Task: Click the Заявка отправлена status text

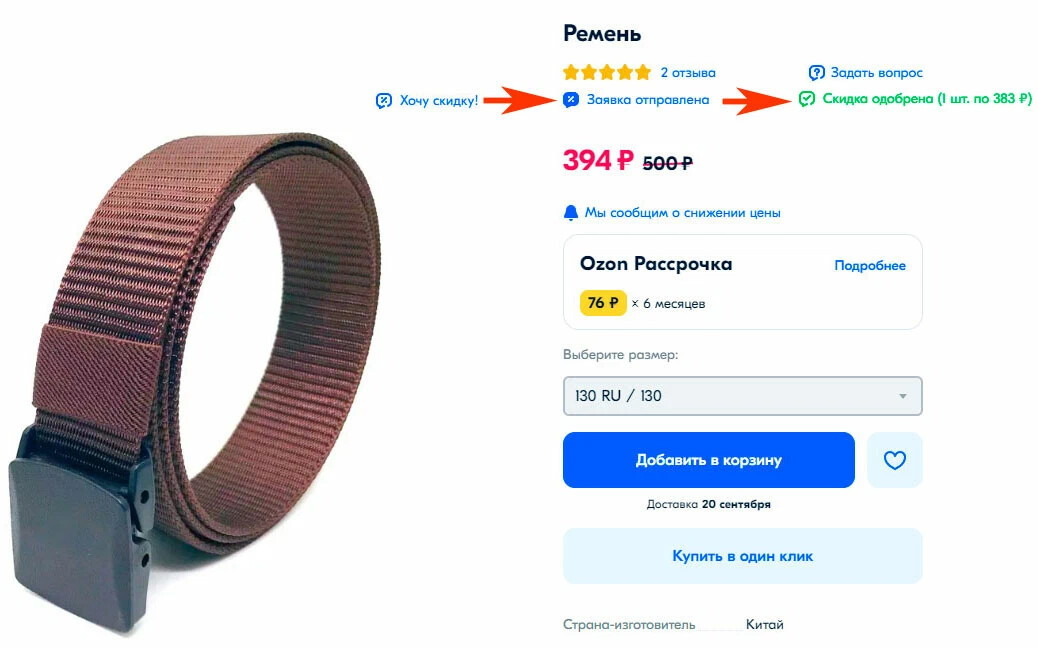Action: [x=648, y=100]
